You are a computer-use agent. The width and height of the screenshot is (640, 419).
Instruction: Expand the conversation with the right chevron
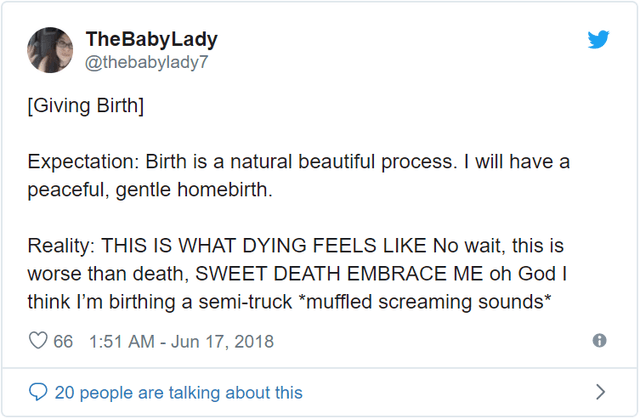tap(600, 392)
